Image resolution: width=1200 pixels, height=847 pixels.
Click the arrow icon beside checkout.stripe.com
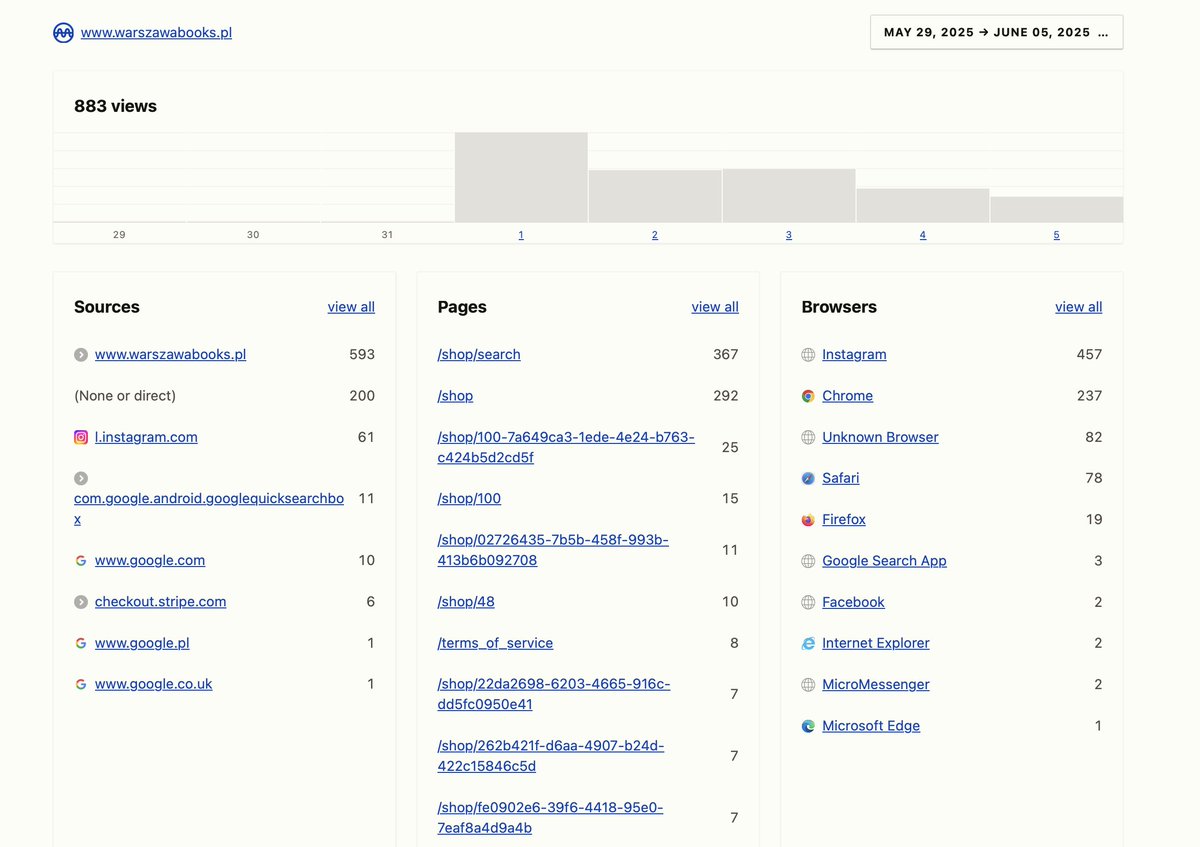[x=80, y=601]
